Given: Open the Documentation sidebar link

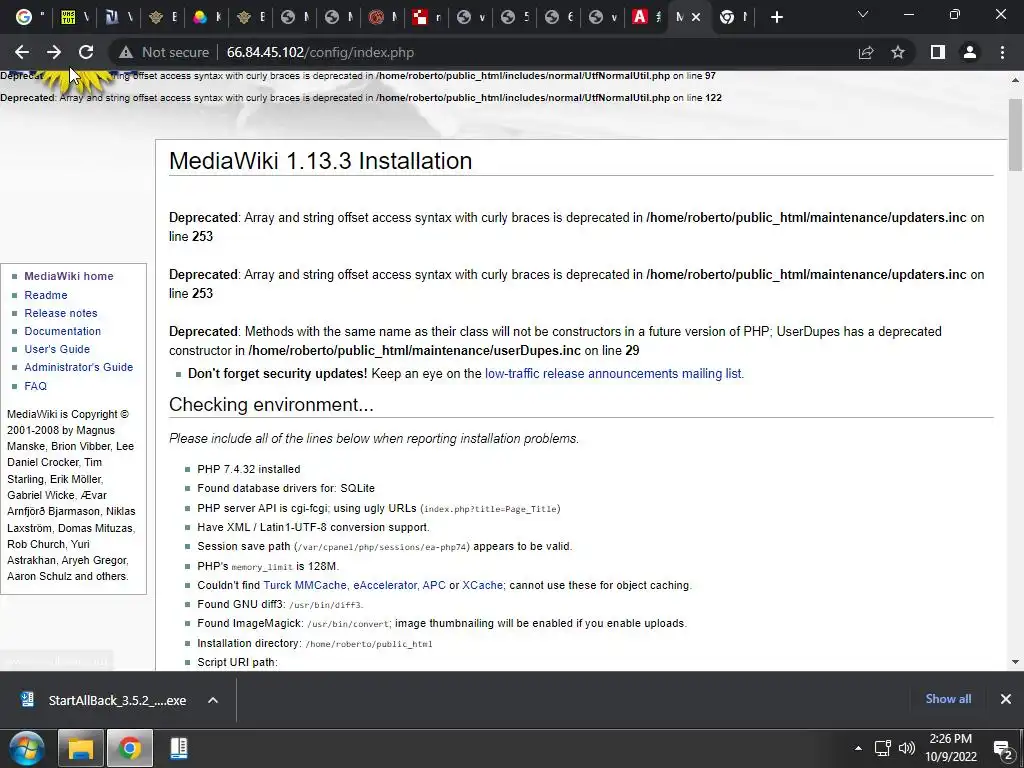Looking at the screenshot, I should pos(63,331).
